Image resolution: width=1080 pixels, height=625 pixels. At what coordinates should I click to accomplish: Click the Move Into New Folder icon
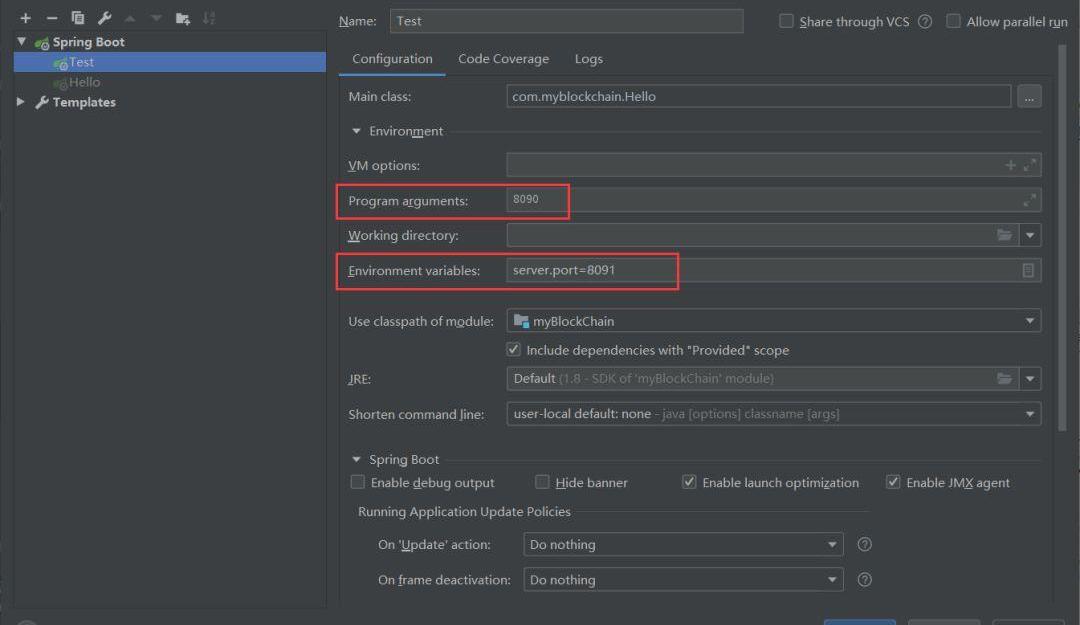point(182,18)
